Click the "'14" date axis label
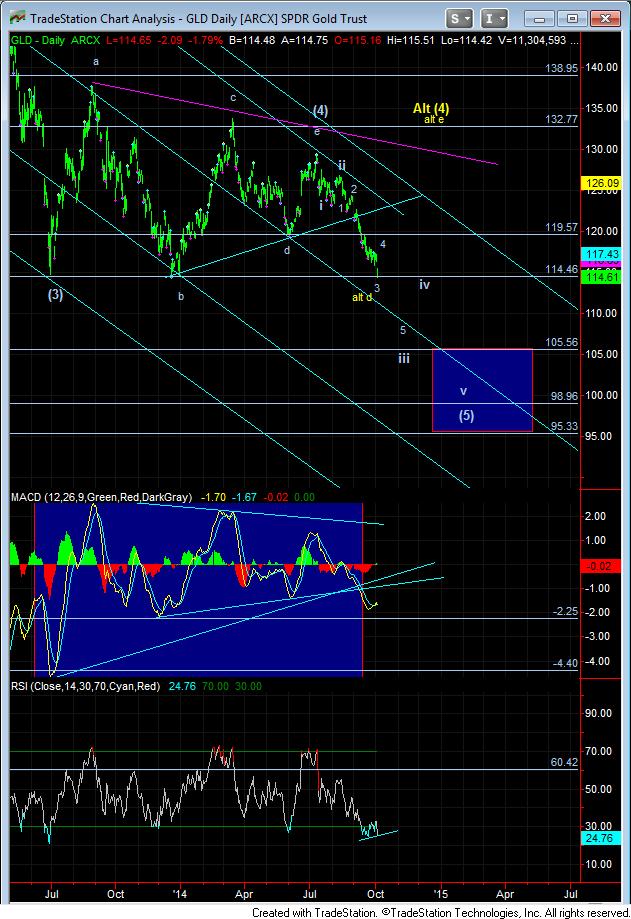This screenshot has width=631, height=919. (x=180, y=894)
